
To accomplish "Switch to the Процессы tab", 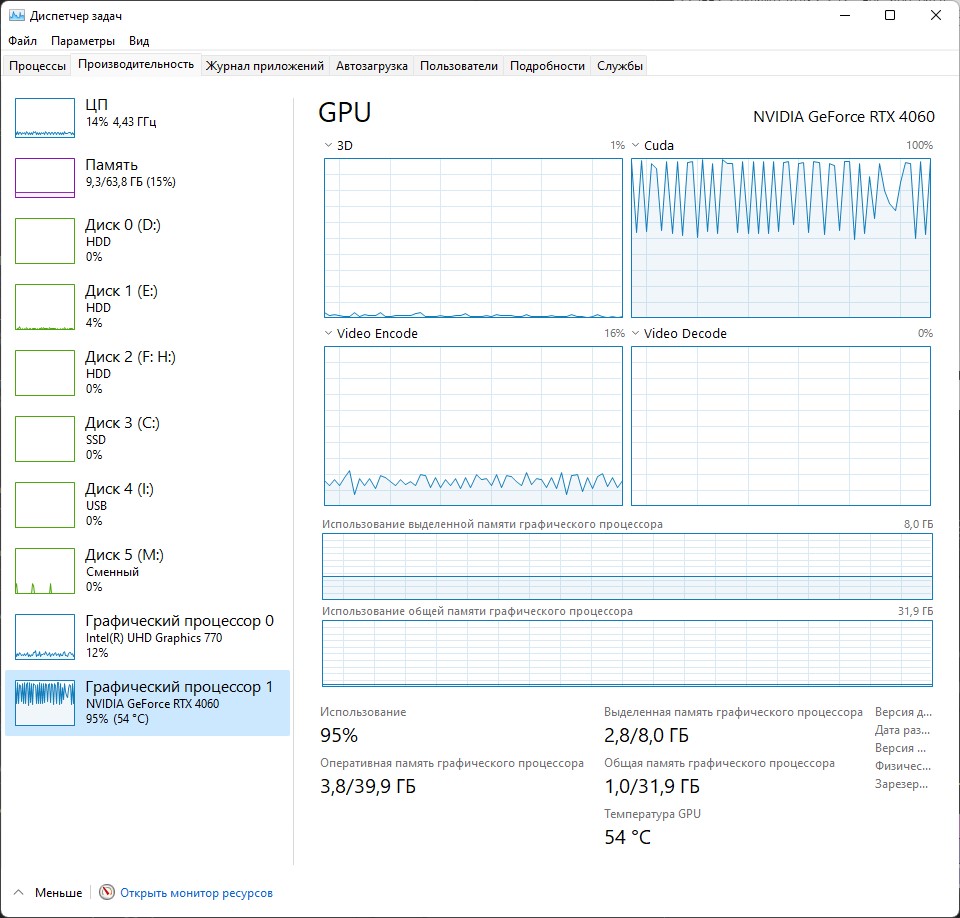I will 37,66.
